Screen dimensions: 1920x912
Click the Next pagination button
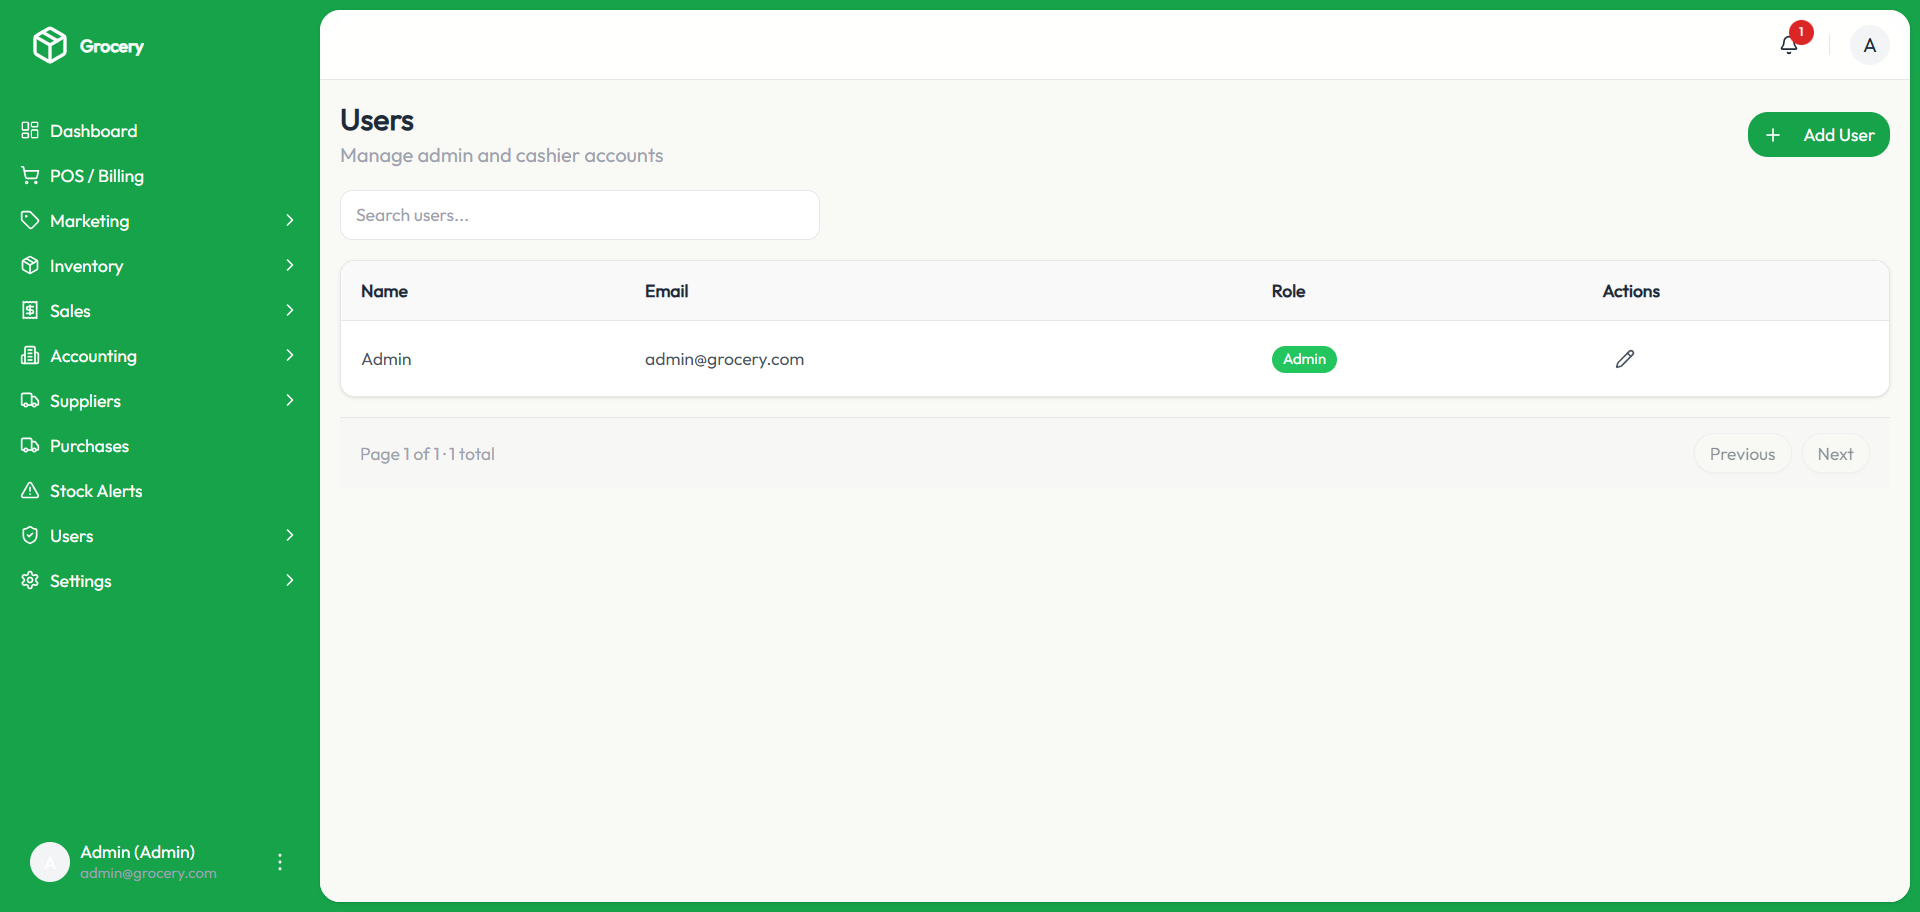click(1835, 454)
